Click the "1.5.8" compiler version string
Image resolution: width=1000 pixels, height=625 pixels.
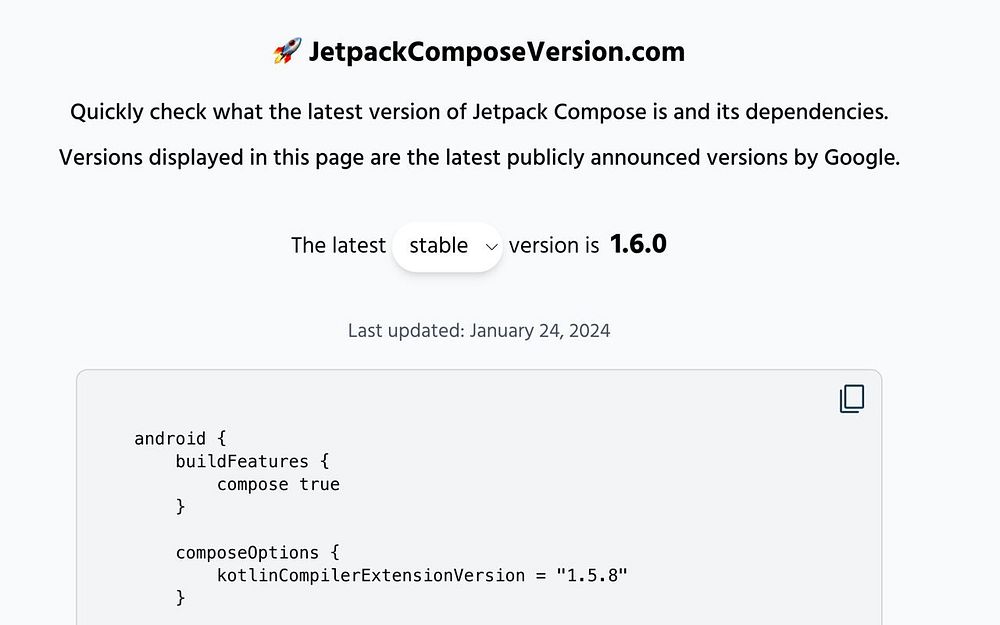(x=592, y=575)
